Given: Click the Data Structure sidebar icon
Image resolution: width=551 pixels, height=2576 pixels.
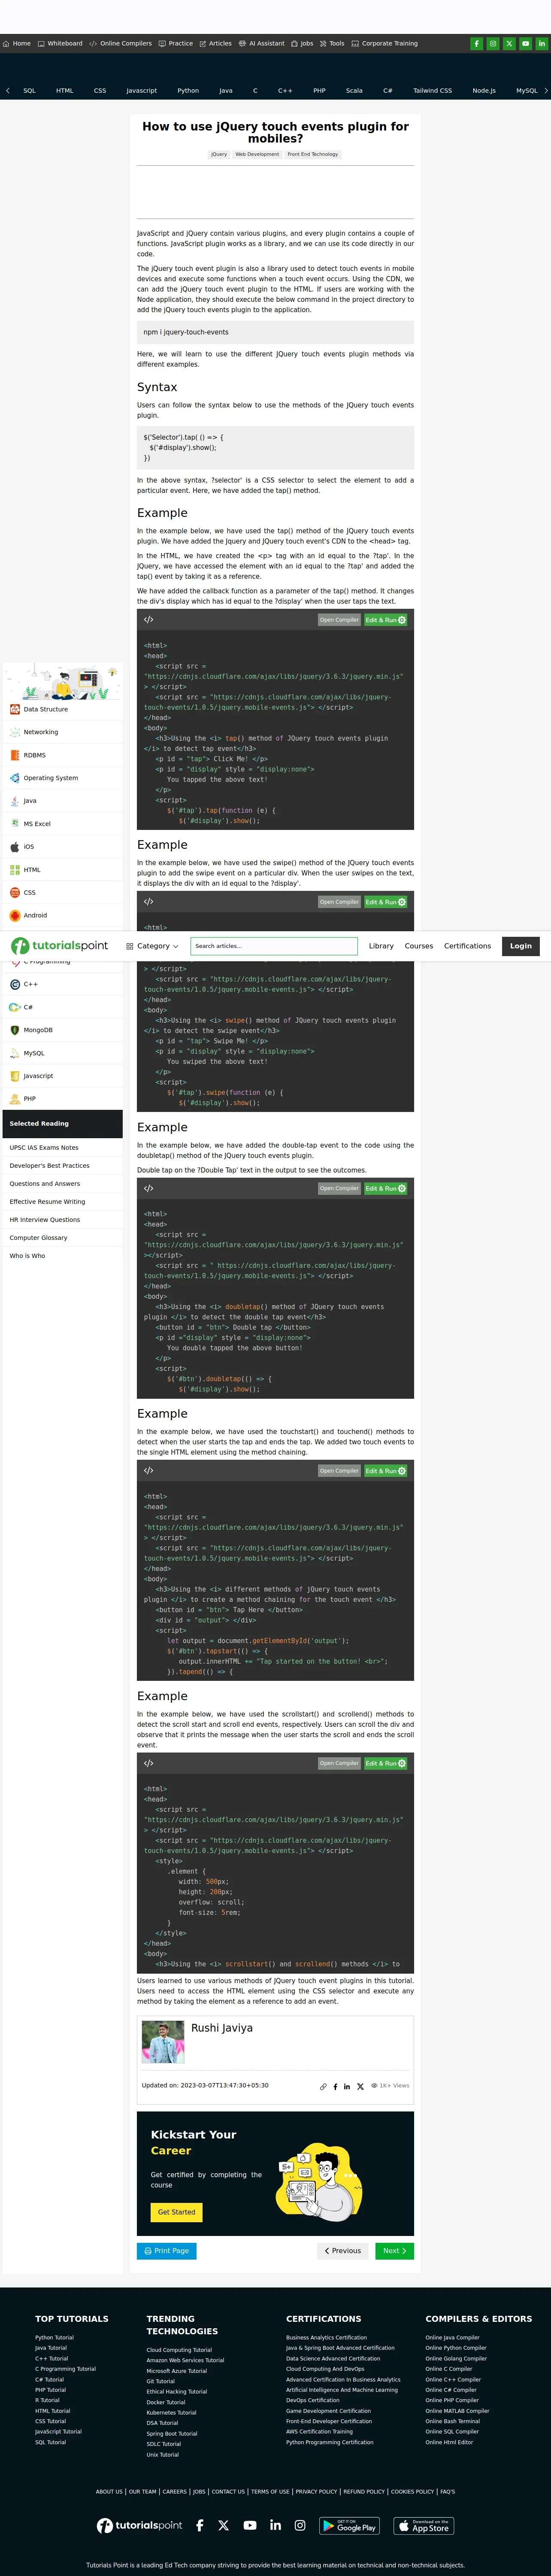Looking at the screenshot, I should pos(15,709).
